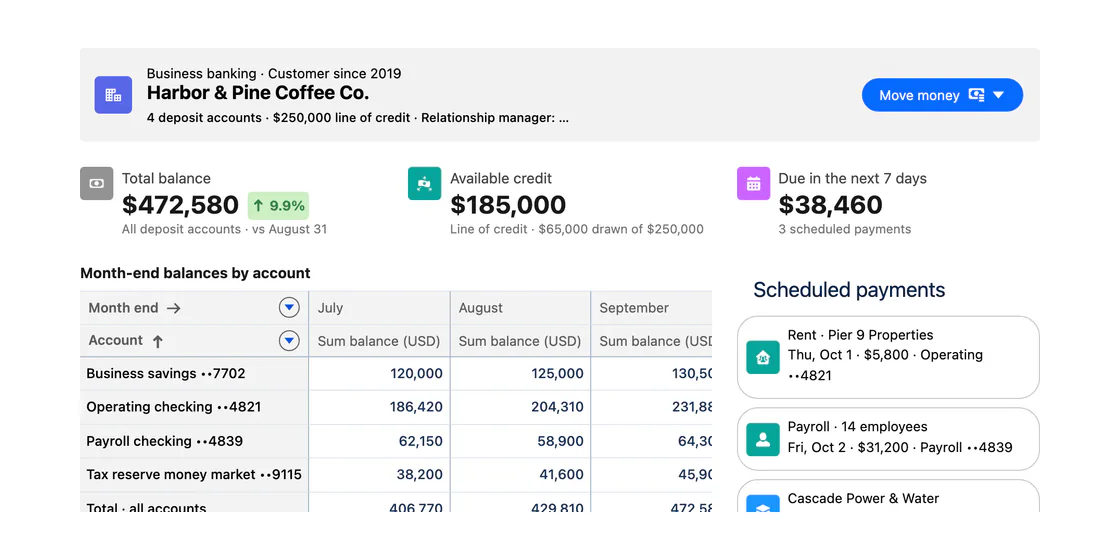Click the Month-end balances by account heading

click(x=195, y=273)
